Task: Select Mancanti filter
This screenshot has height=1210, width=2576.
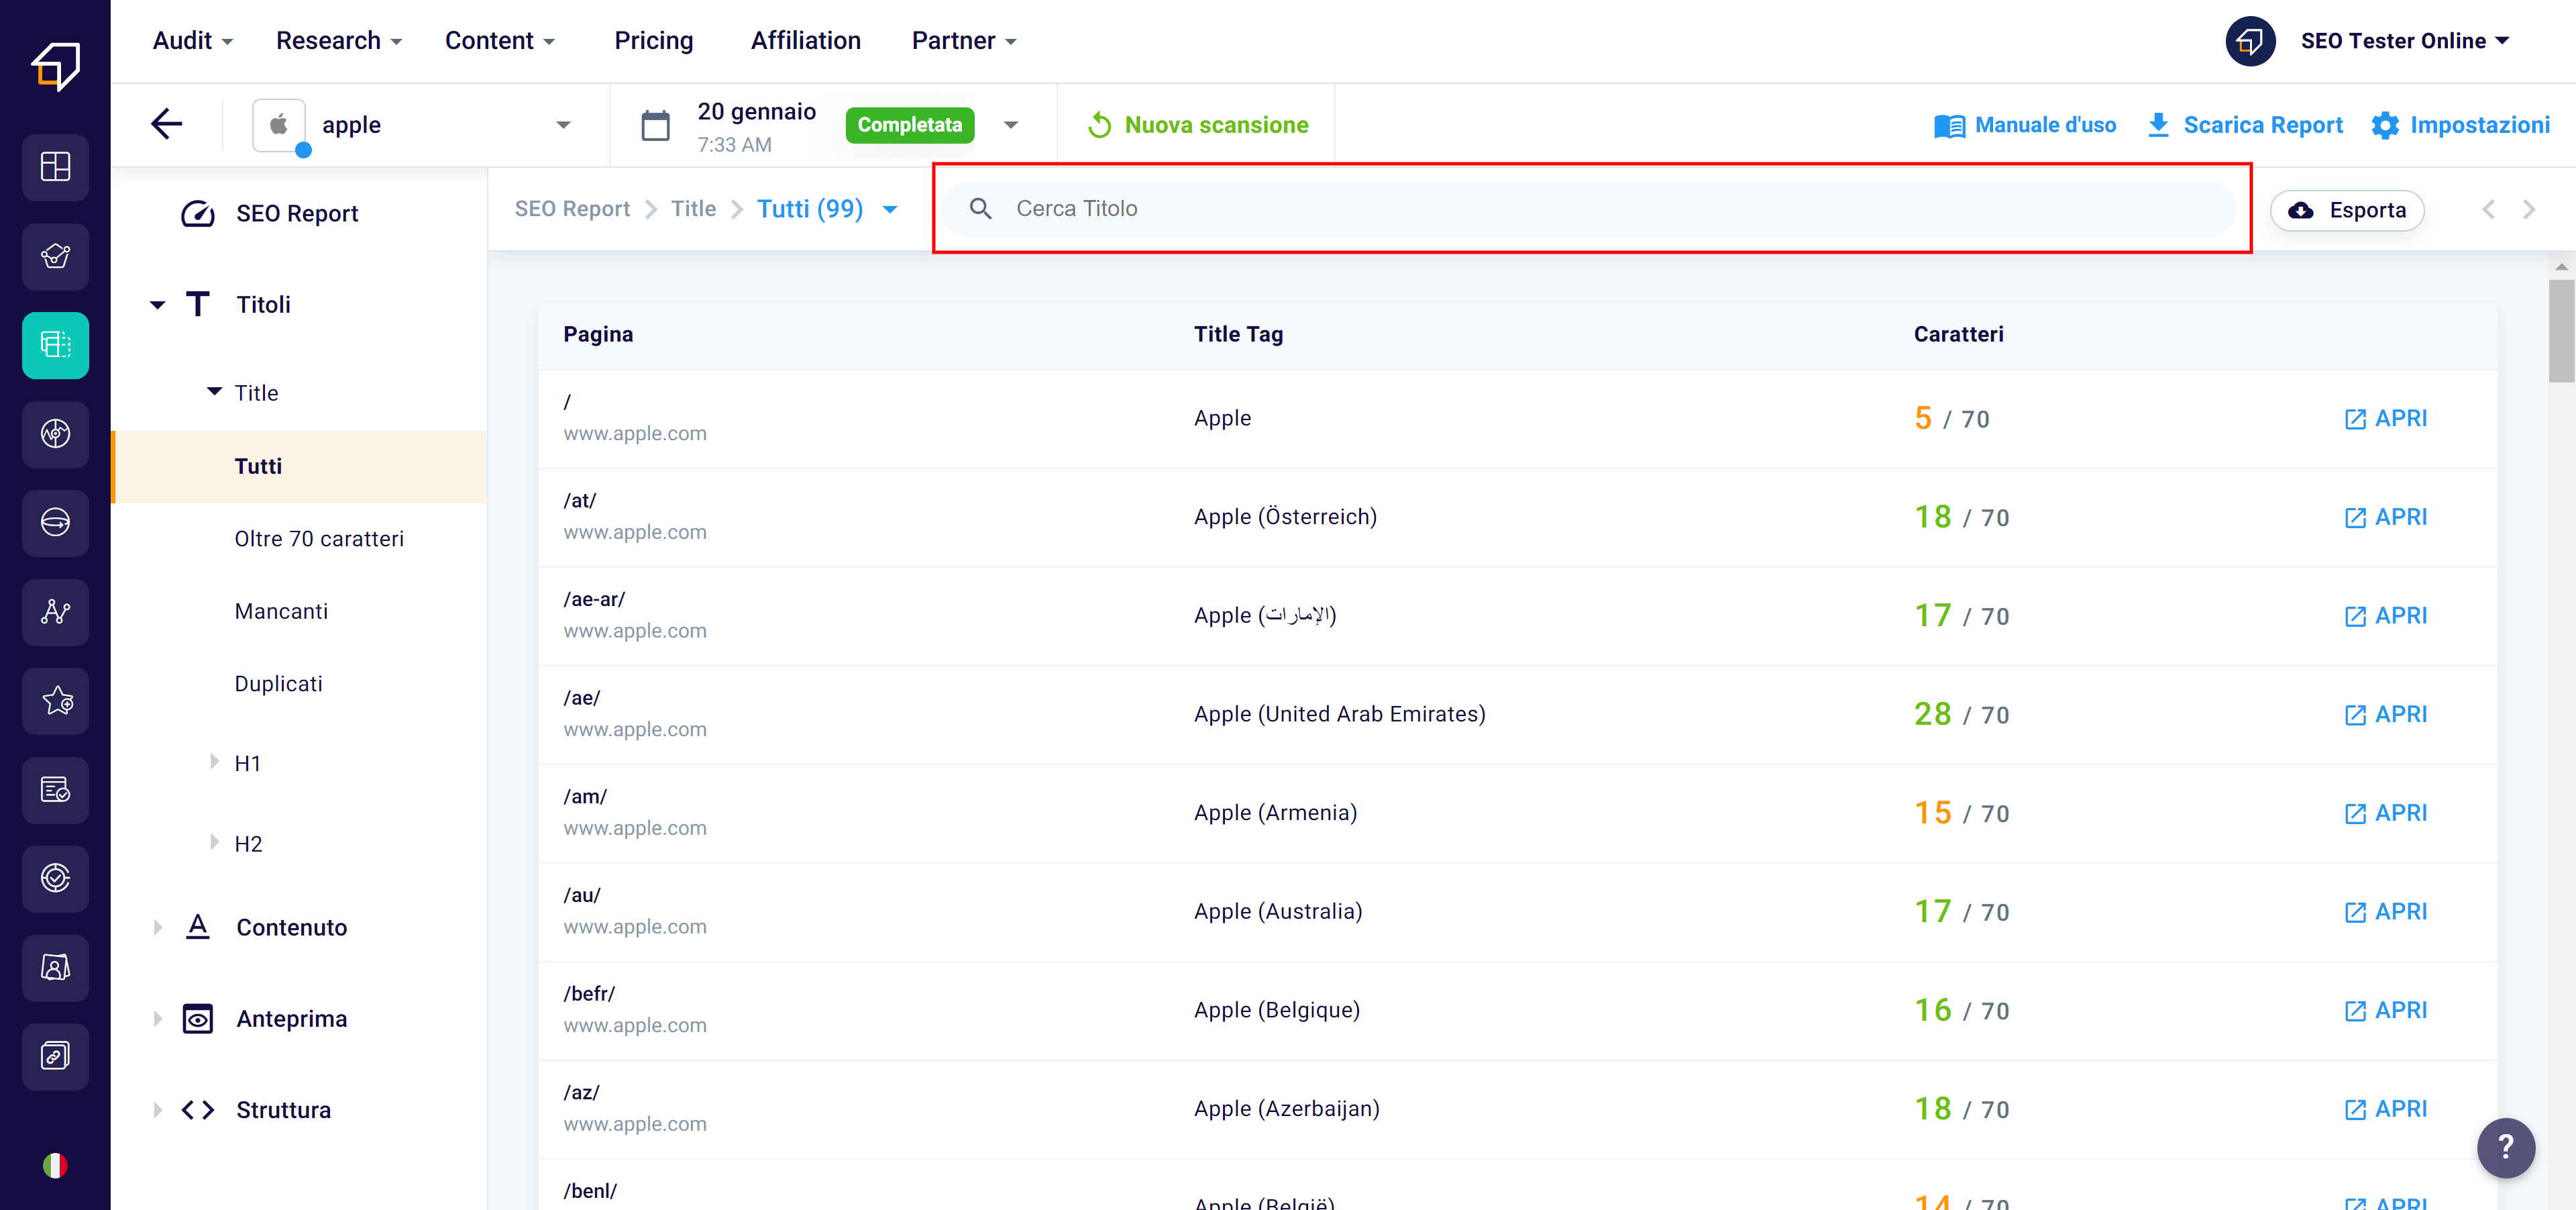Action: coord(281,612)
